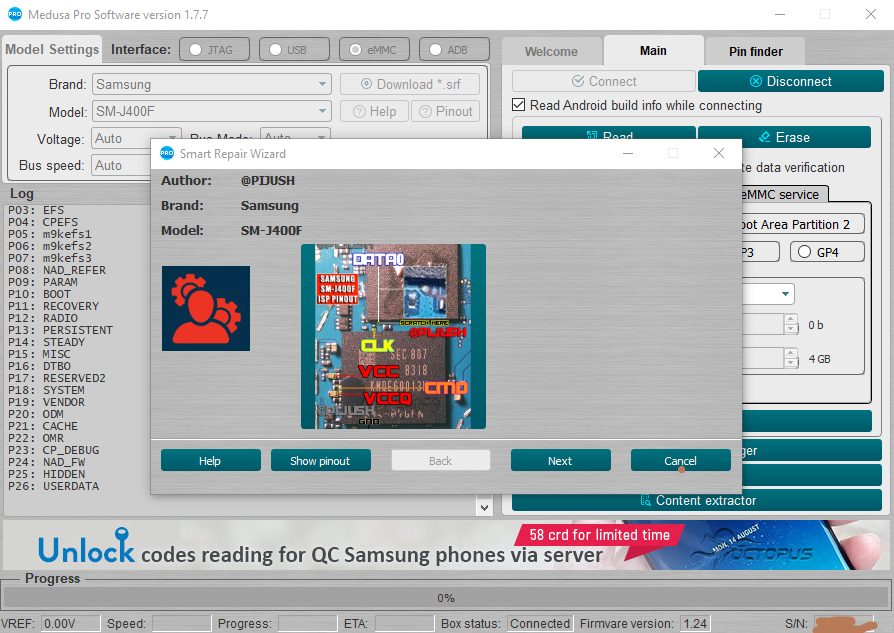The image size is (894, 633).
Task: Switch to the Pin finder tab
Action: pyautogui.click(x=755, y=51)
